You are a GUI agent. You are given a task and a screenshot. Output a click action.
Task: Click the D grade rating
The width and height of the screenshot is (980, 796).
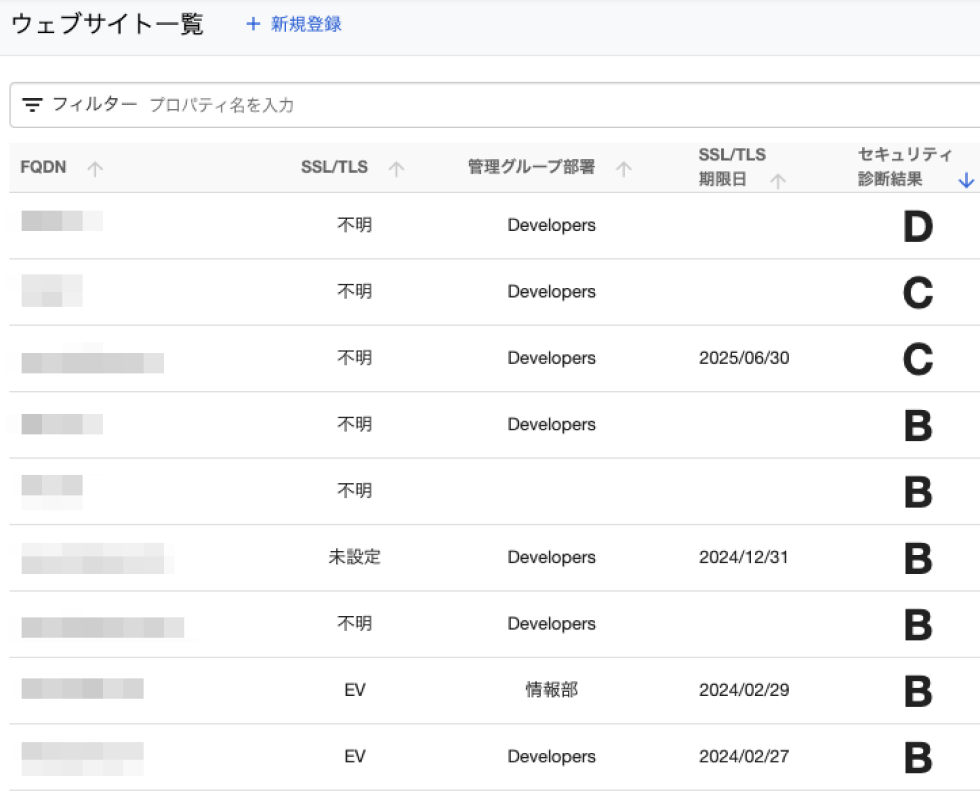click(x=917, y=227)
